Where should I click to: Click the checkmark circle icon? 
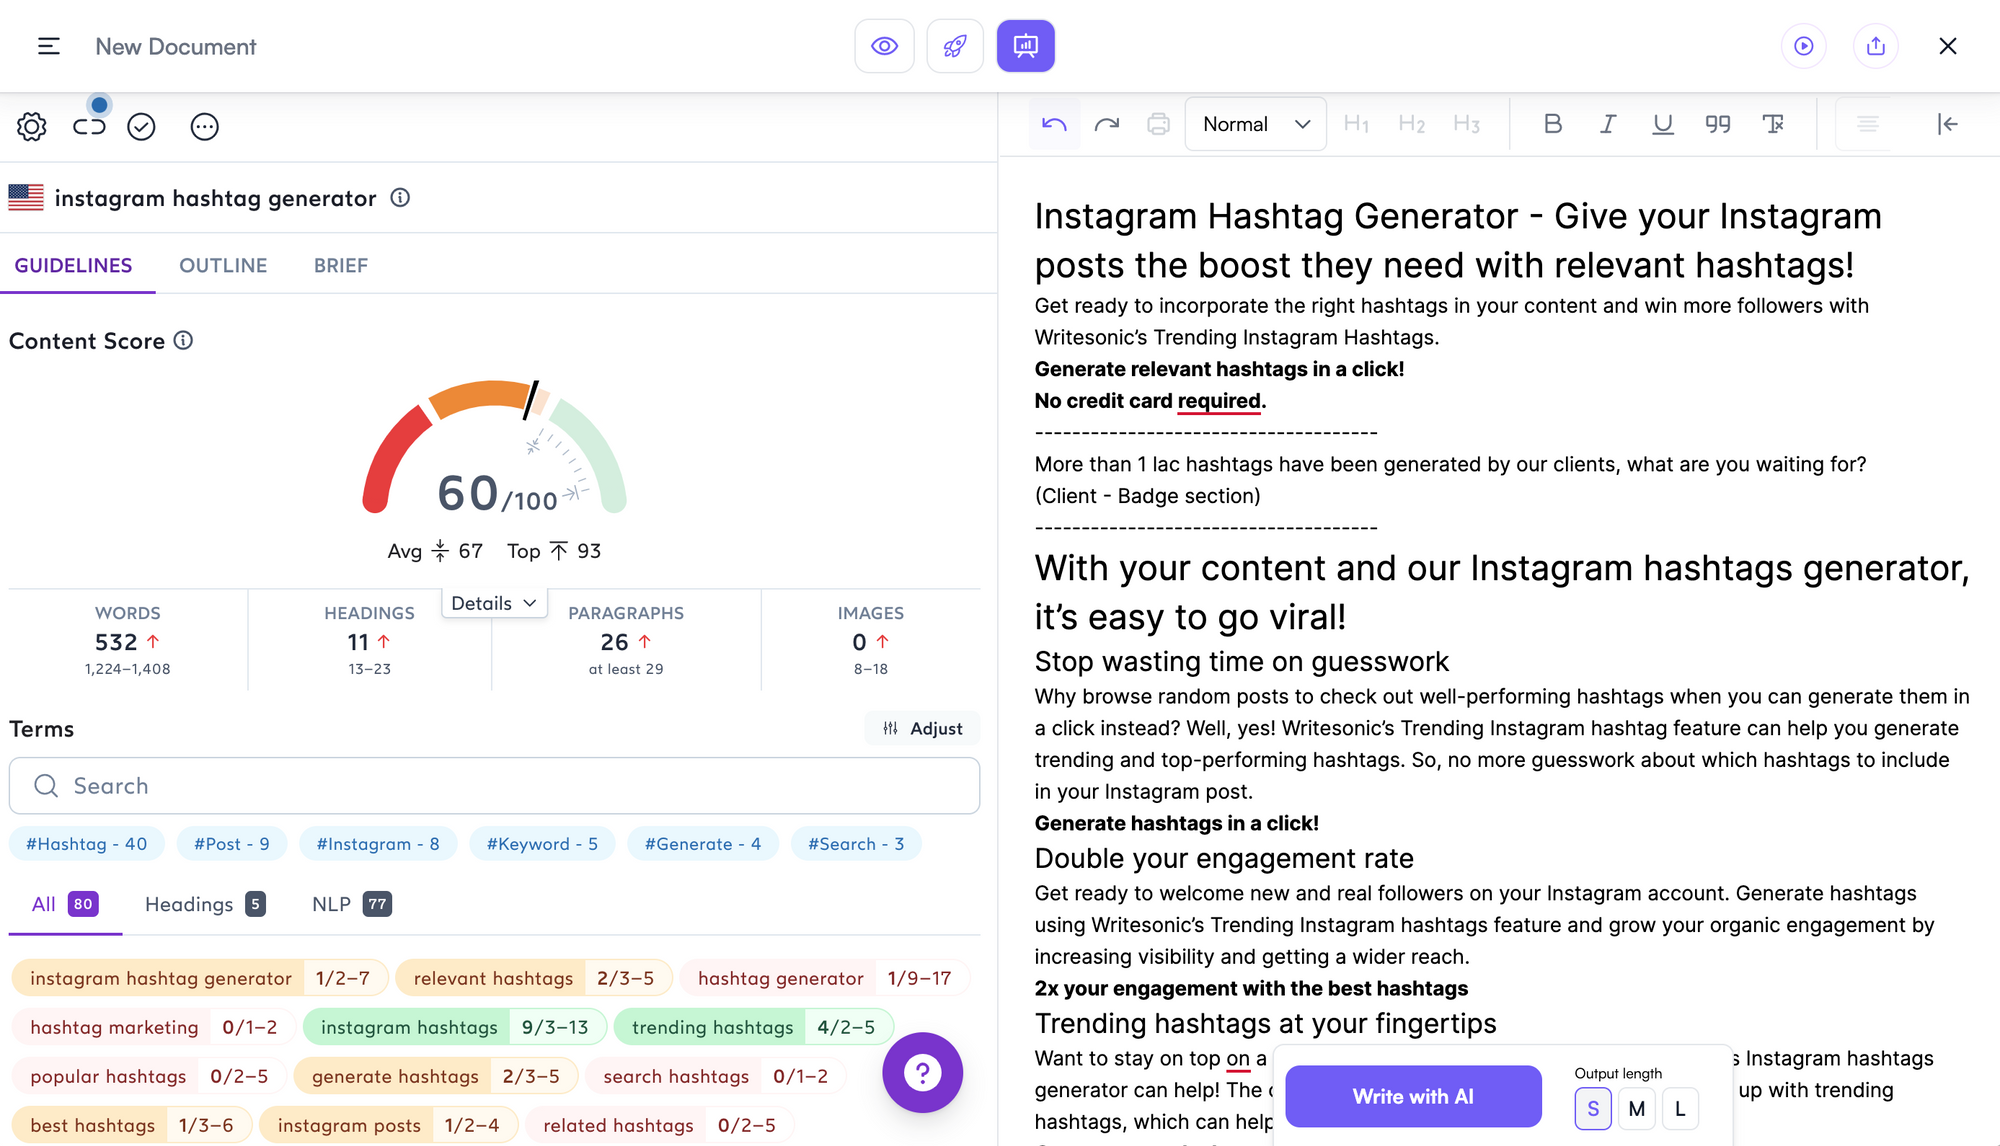point(141,127)
